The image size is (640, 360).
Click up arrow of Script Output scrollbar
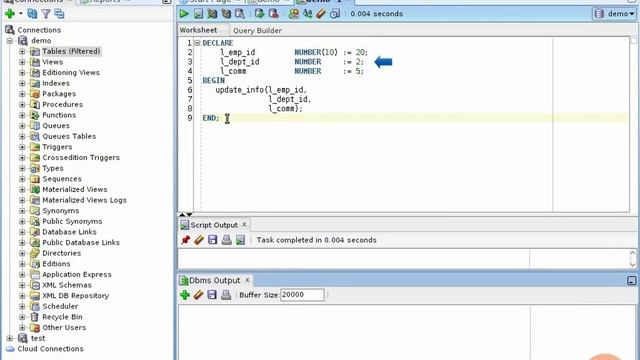pyautogui.click(x=633, y=253)
